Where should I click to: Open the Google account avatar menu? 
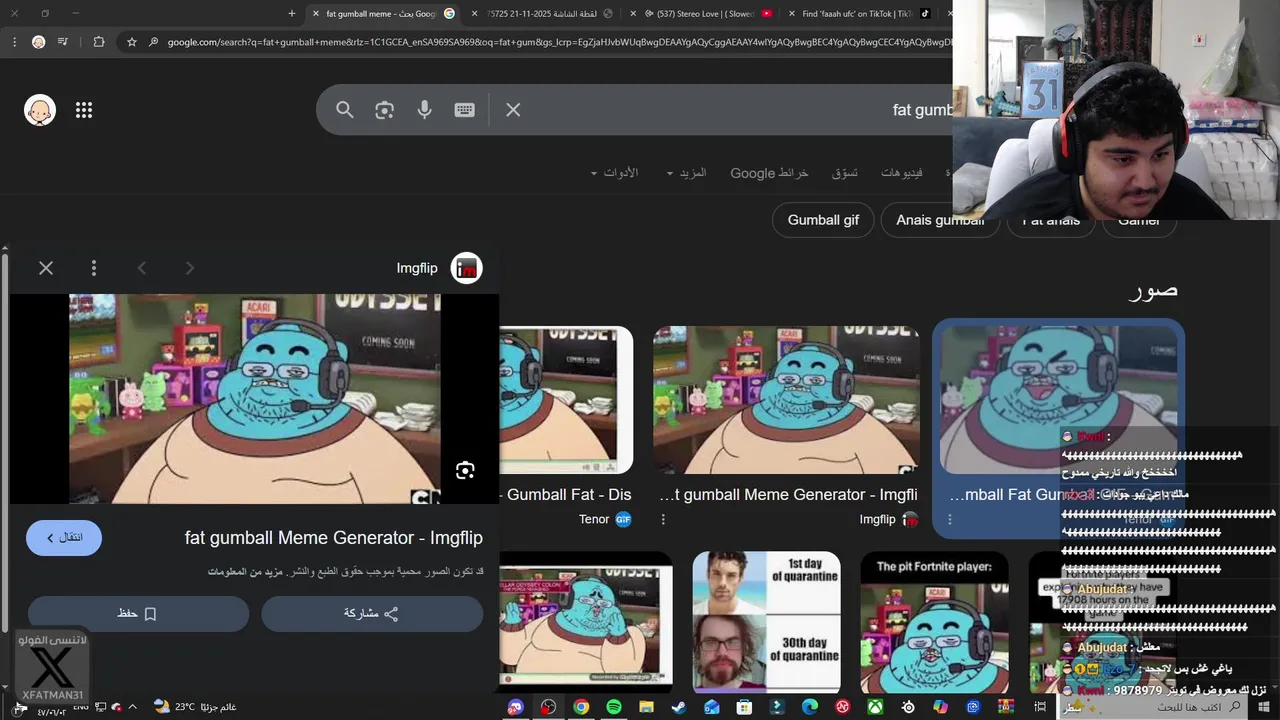pyautogui.click(x=40, y=110)
